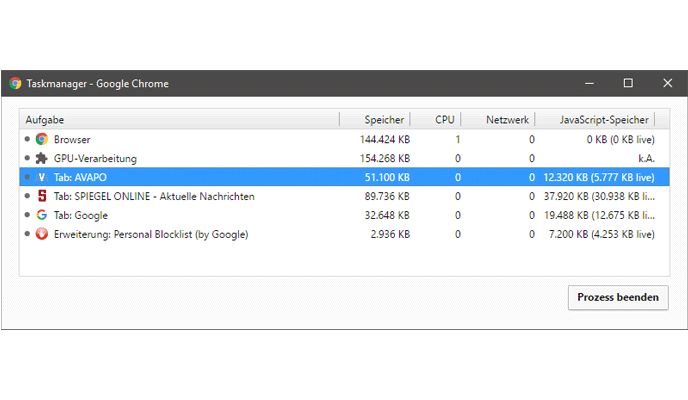Screen dimensions: 688x400
Task: Click the SPIEGEL ONLINE favicon
Action: 42,196
